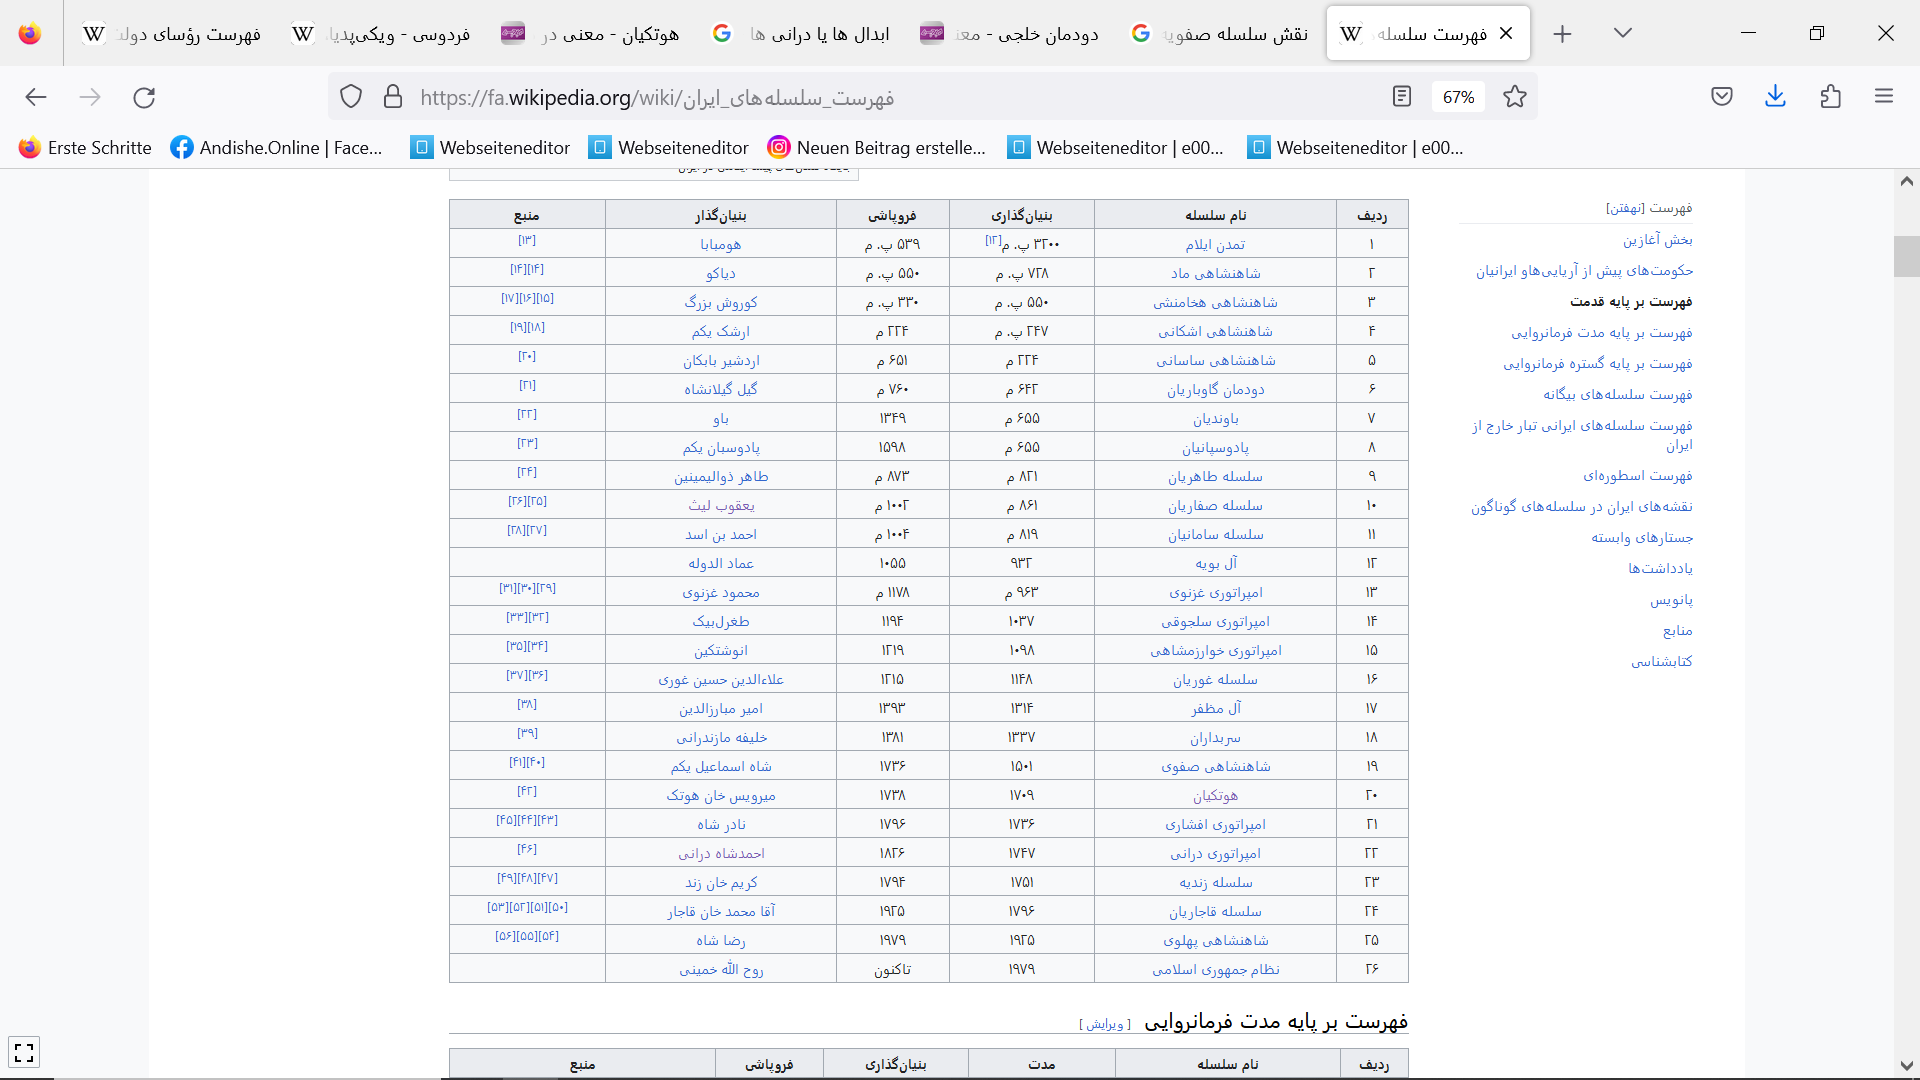Open the 67% zoom level indicator

[1458, 97]
